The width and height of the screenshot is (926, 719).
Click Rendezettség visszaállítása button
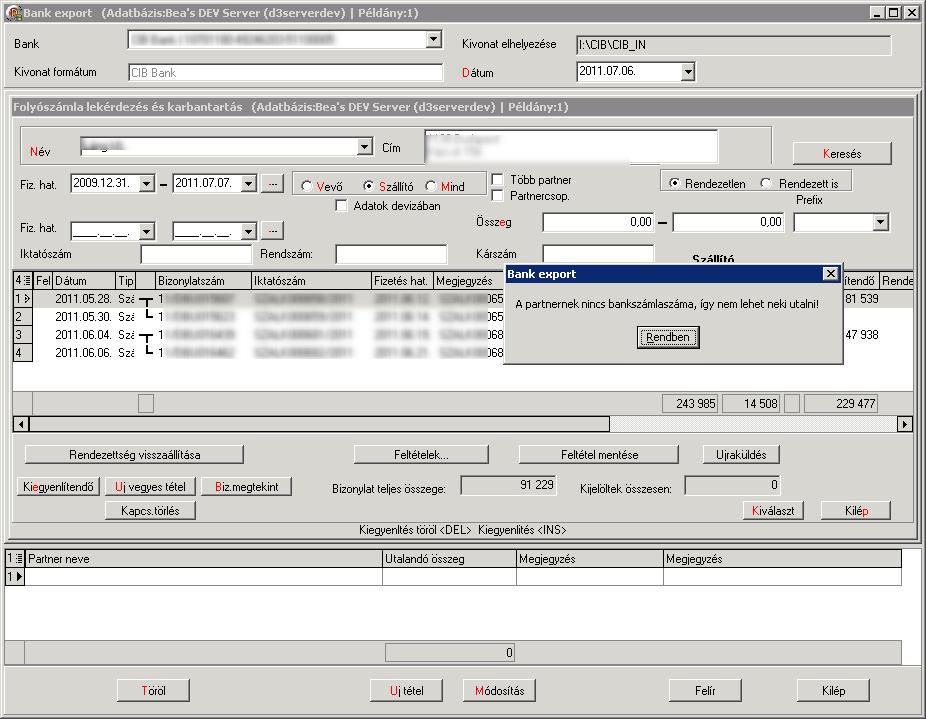[134, 454]
